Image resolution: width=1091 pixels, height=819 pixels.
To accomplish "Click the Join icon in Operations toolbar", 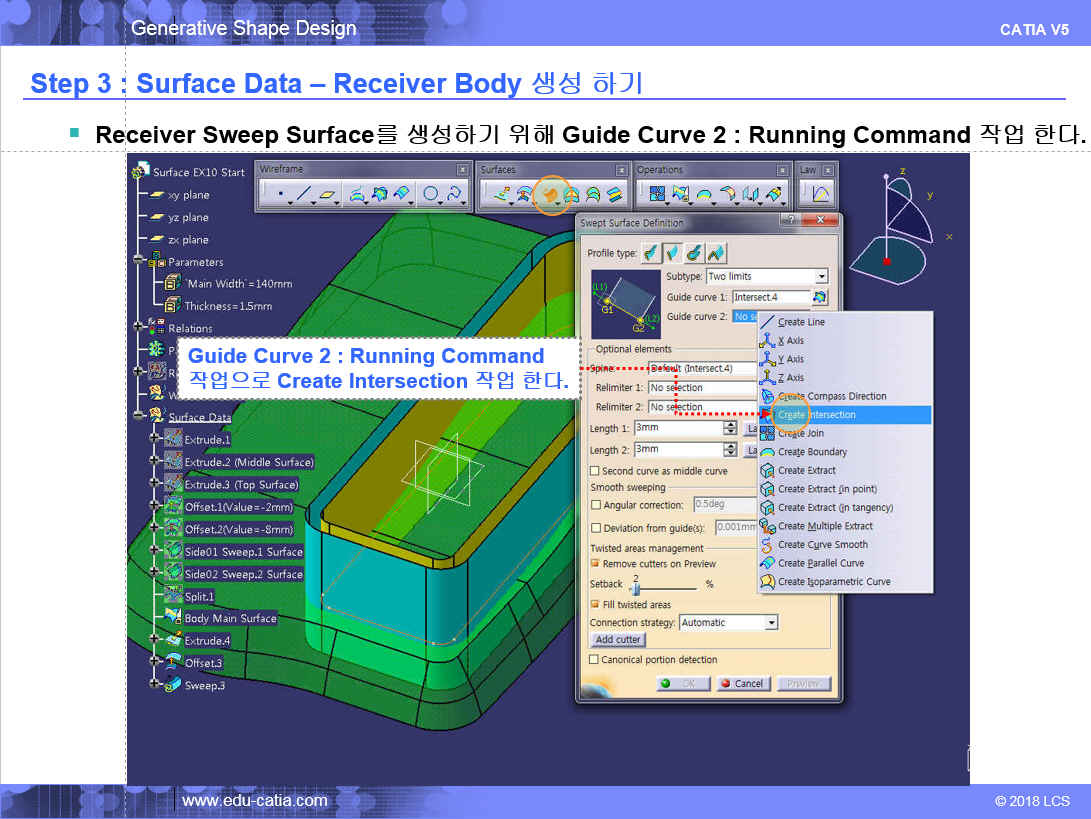I will coord(656,194).
